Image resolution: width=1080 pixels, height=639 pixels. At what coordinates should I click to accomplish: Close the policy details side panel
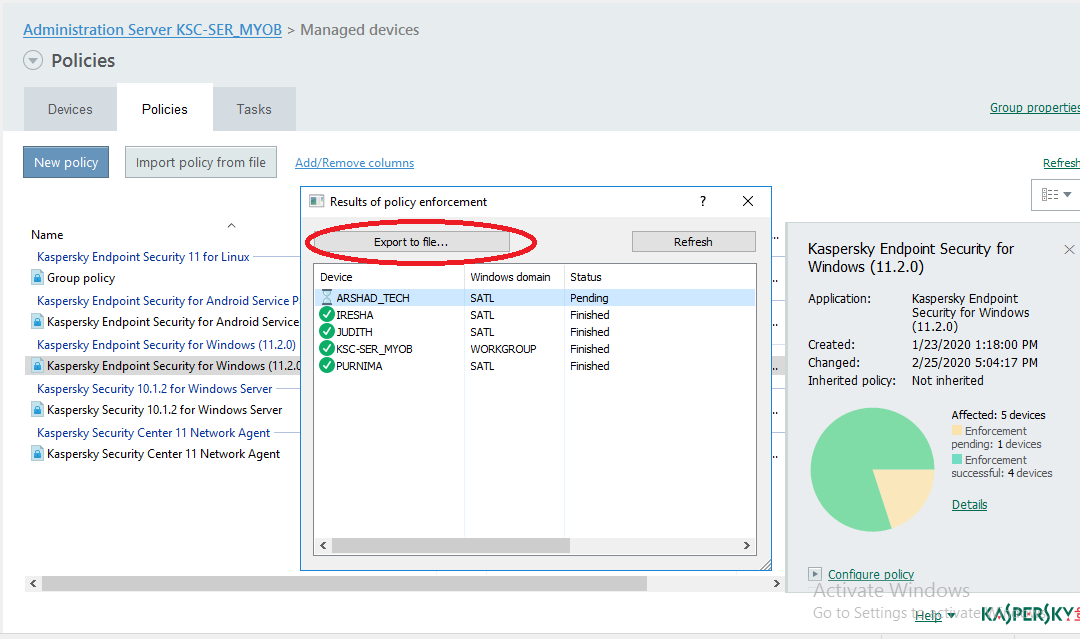click(1069, 249)
